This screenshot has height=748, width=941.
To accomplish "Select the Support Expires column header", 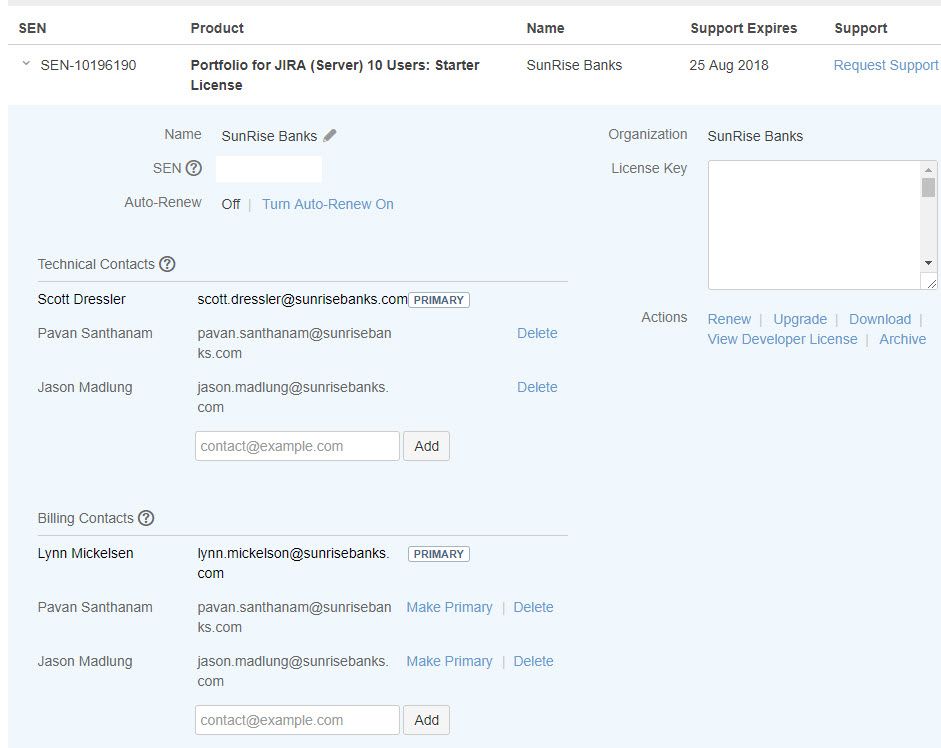I will pos(744,28).
